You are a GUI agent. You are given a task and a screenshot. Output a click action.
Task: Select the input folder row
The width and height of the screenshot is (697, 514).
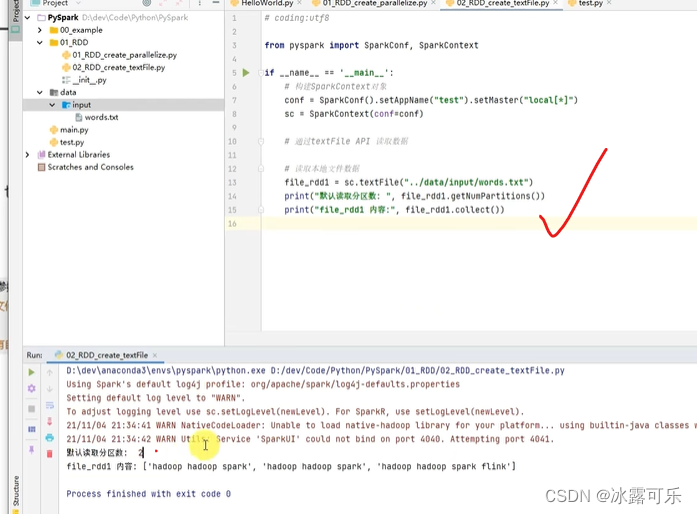click(124, 105)
